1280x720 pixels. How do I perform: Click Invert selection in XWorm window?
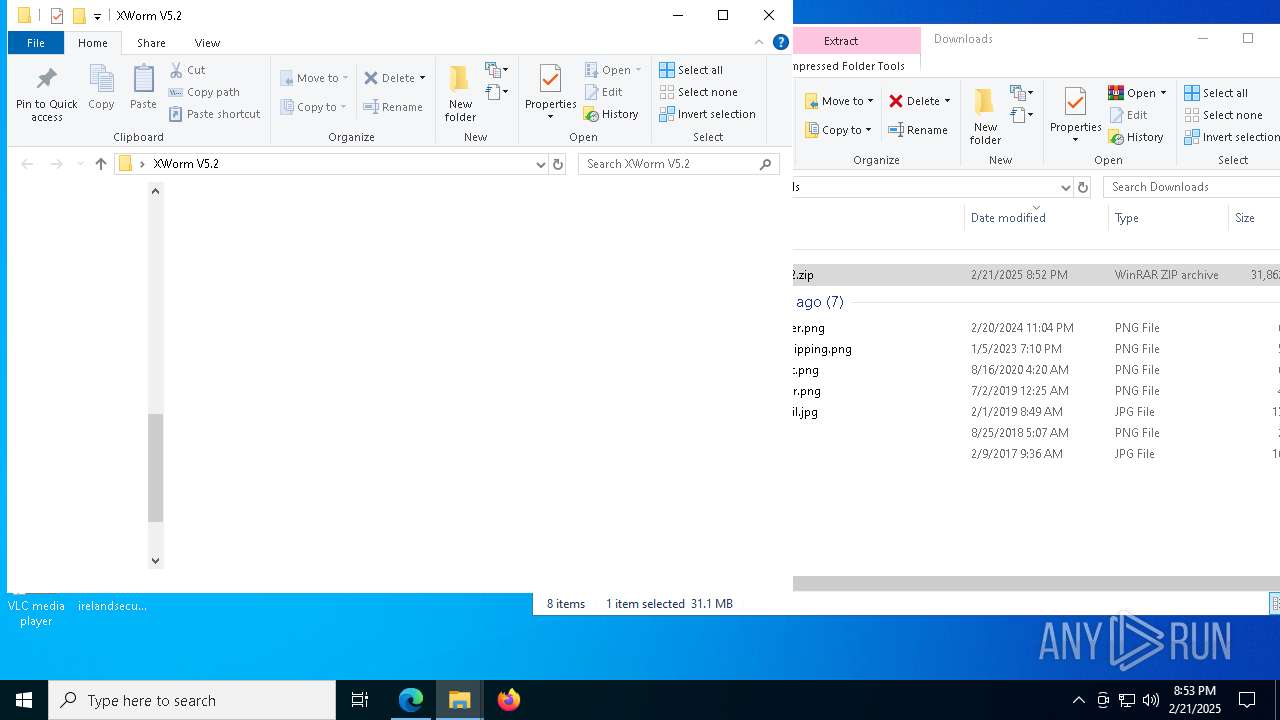pos(707,114)
